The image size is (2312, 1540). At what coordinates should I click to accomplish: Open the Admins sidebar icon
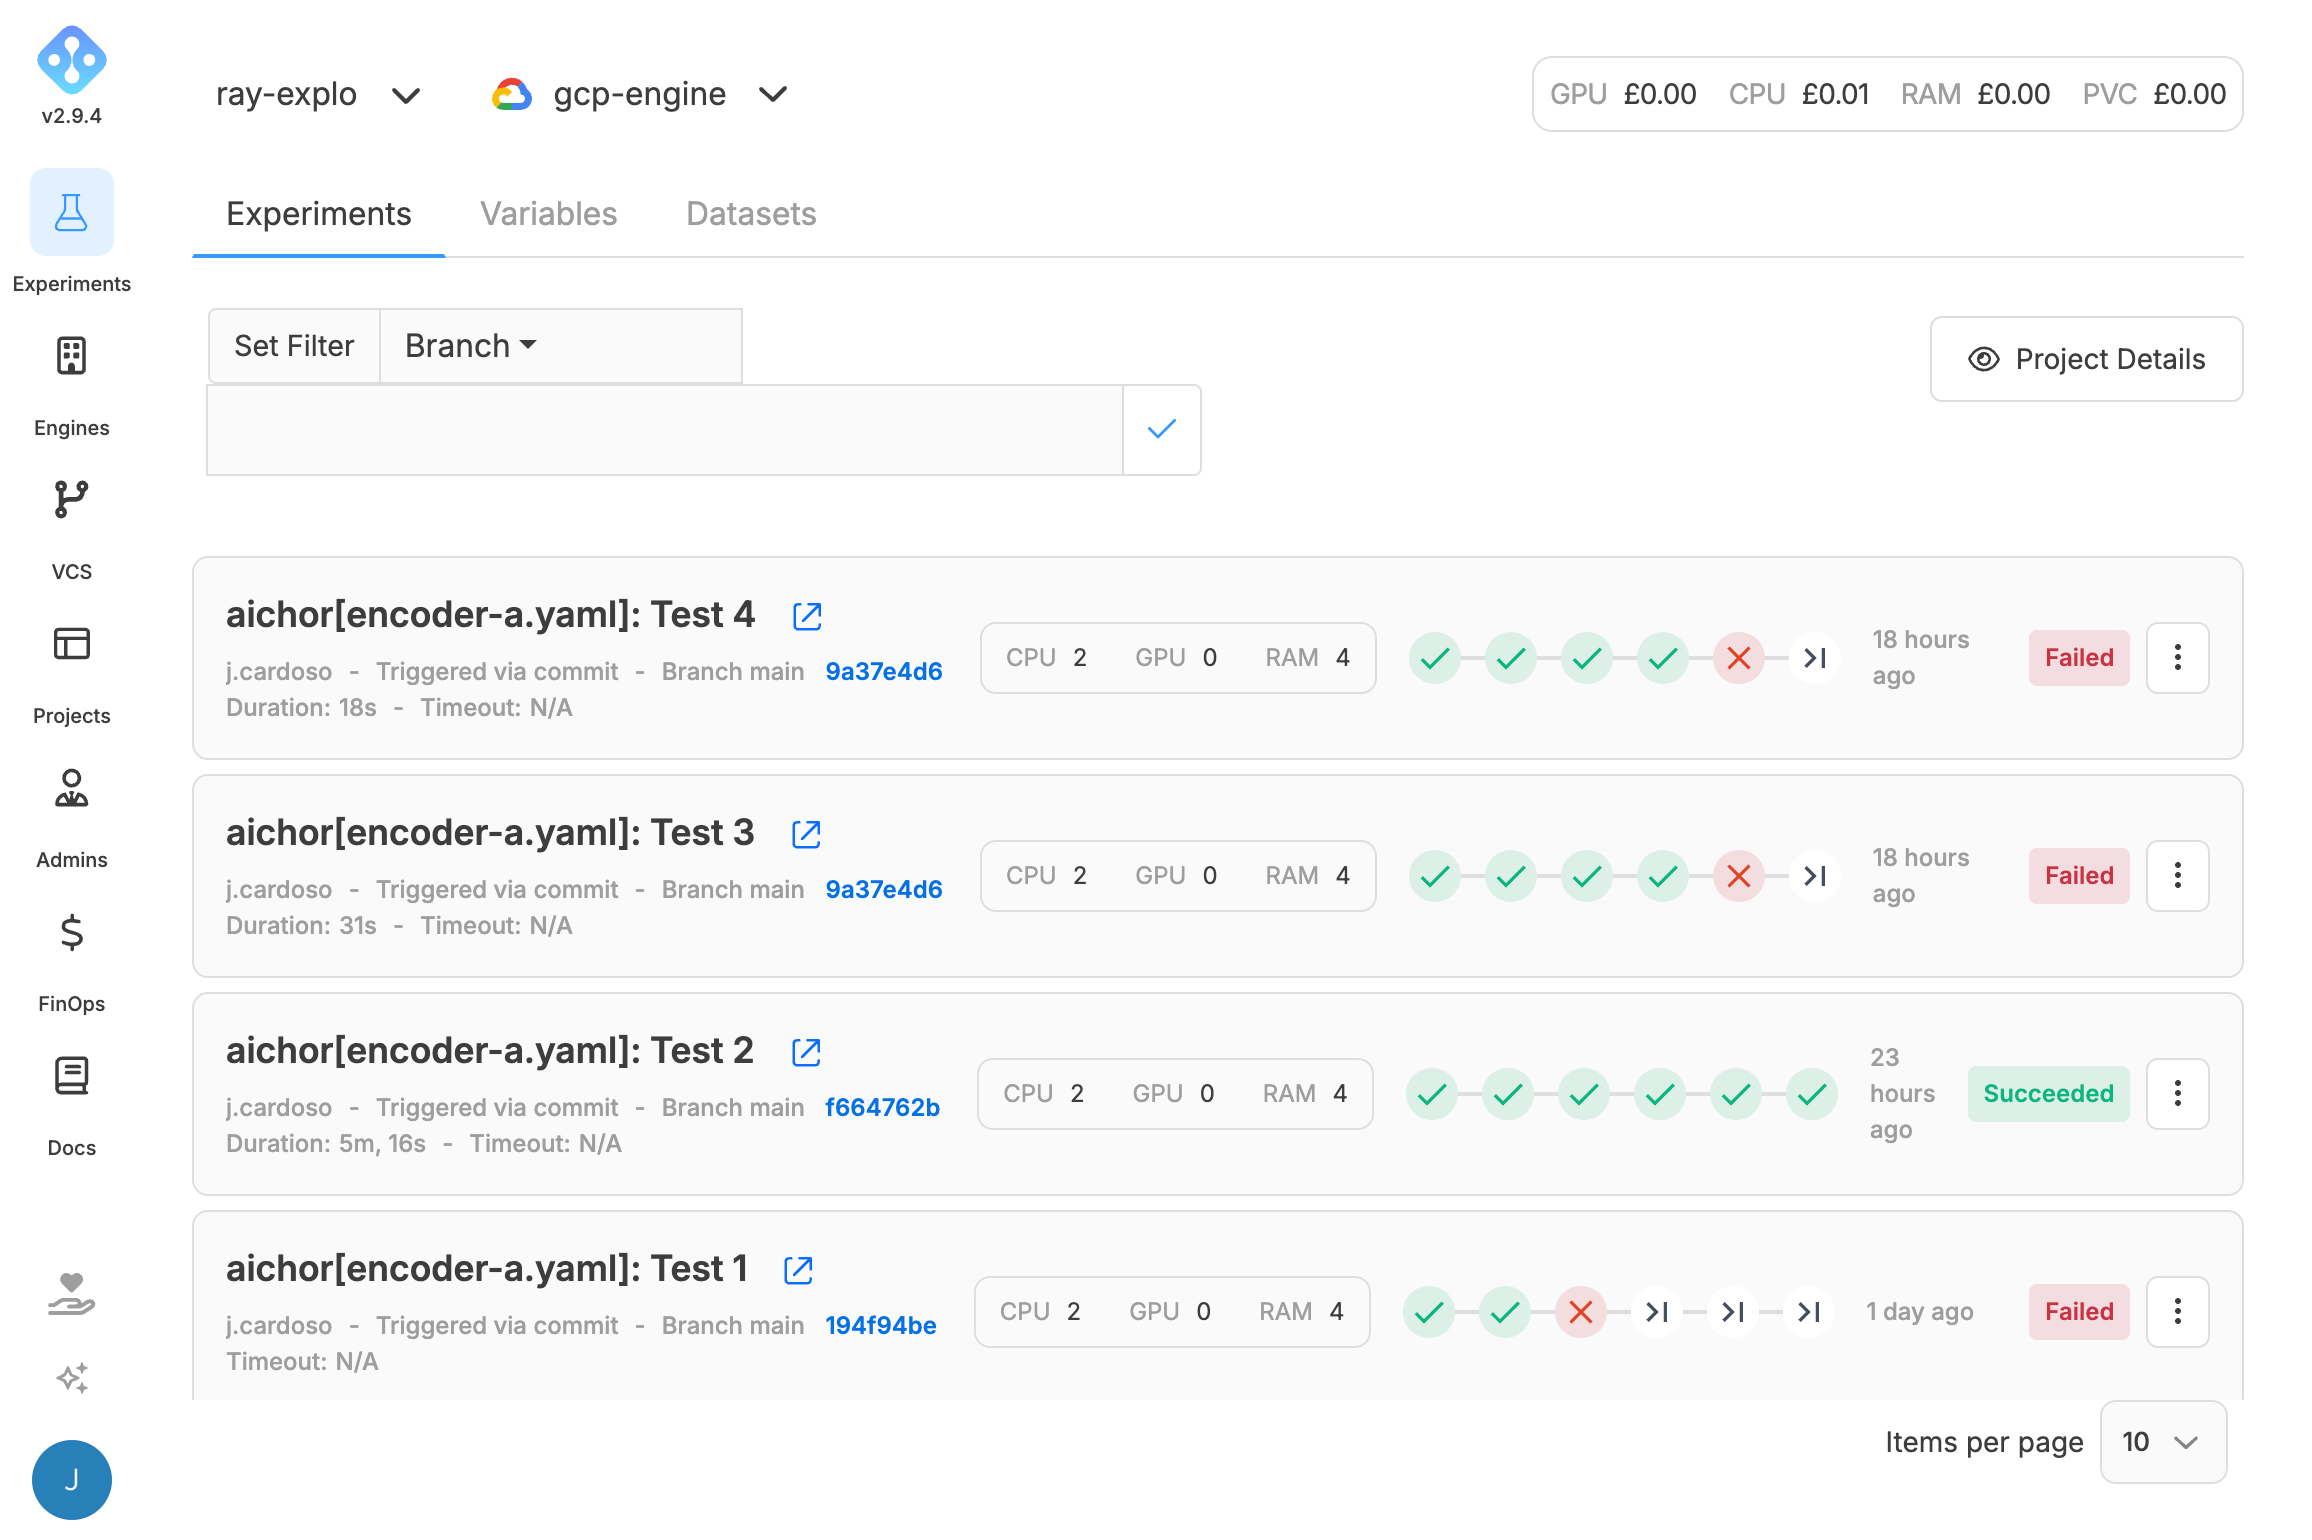71,788
